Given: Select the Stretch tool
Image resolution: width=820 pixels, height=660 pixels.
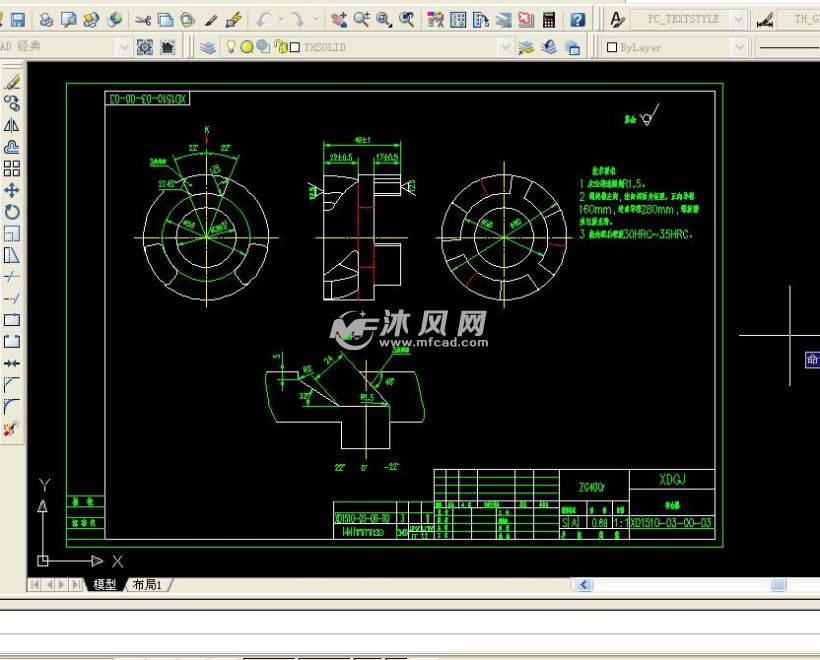Looking at the screenshot, I should point(12,255).
